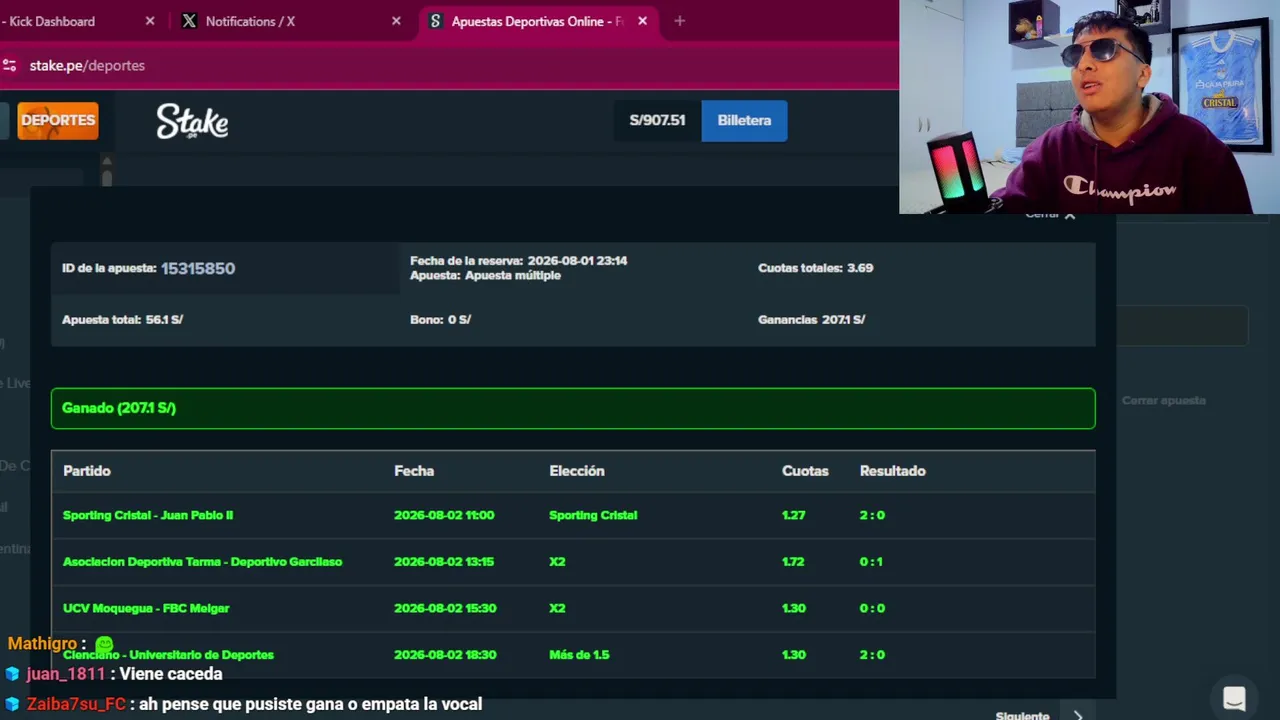View the S/907.51 balance display
This screenshot has width=1280, height=720.
pos(657,120)
